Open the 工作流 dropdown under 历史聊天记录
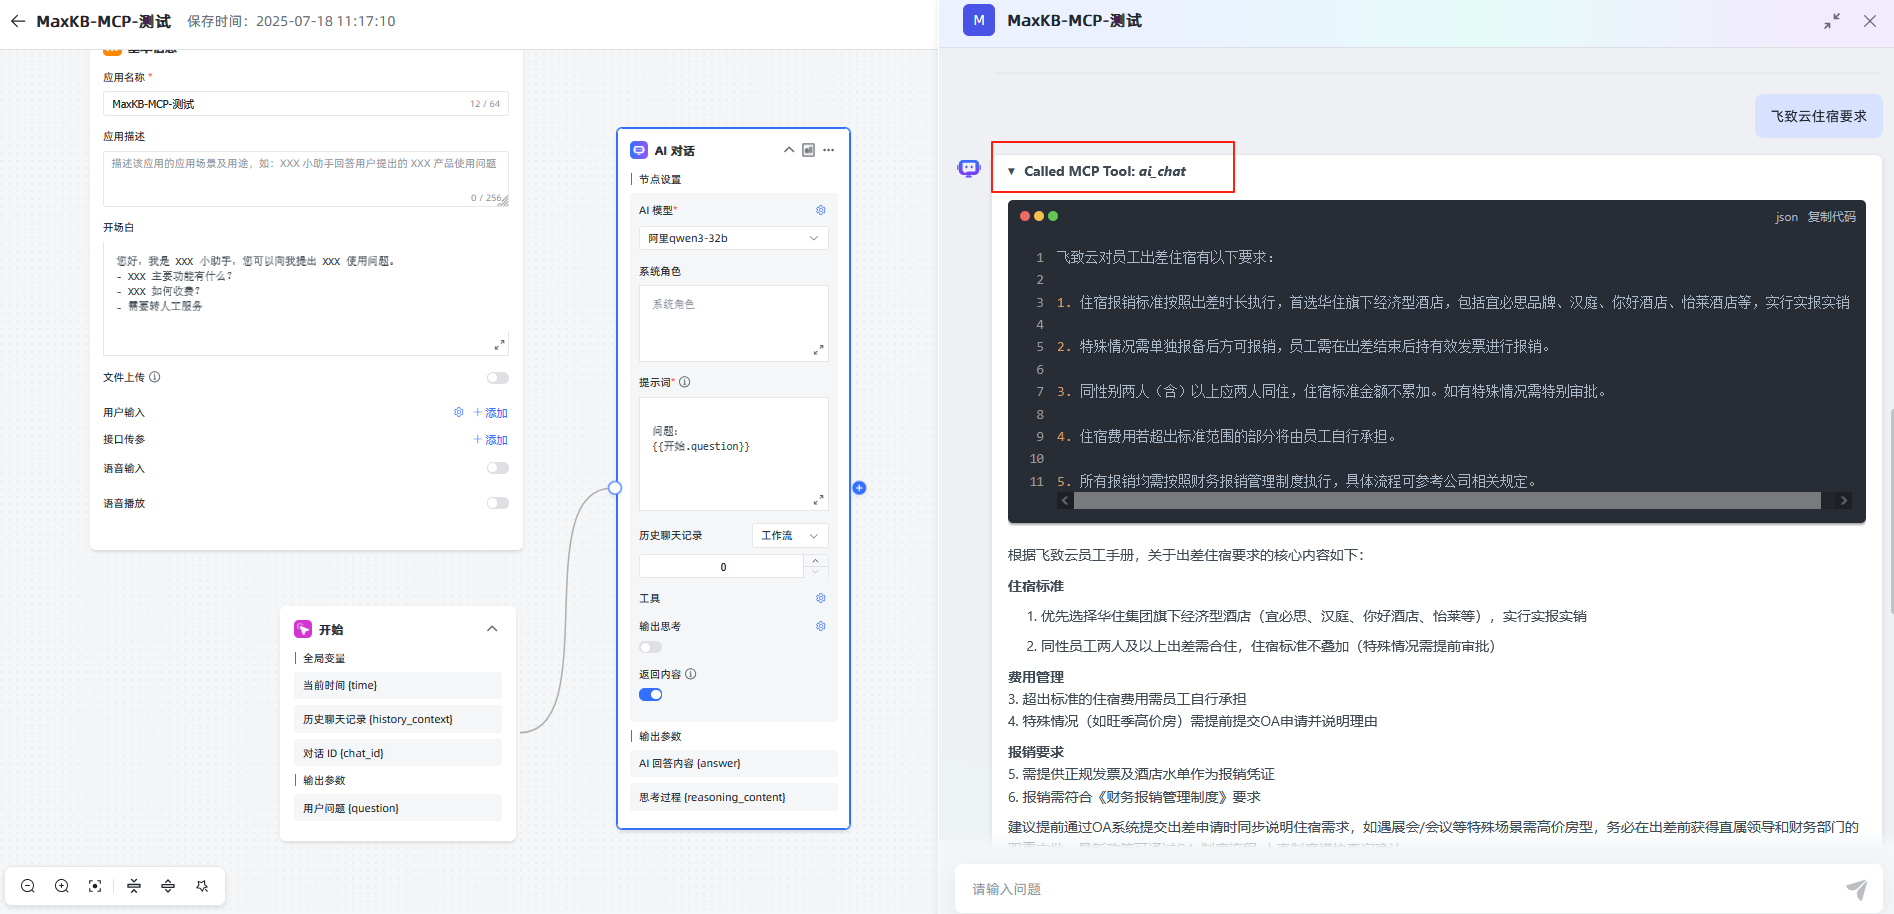Viewport: 1894px width, 914px height. coord(789,535)
